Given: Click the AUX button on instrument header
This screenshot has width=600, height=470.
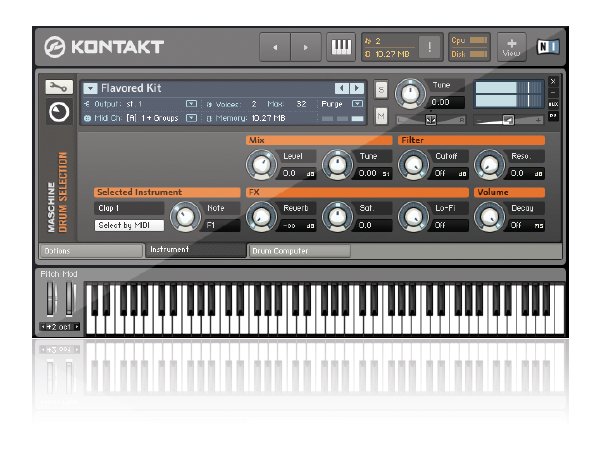Looking at the screenshot, I should [553, 104].
